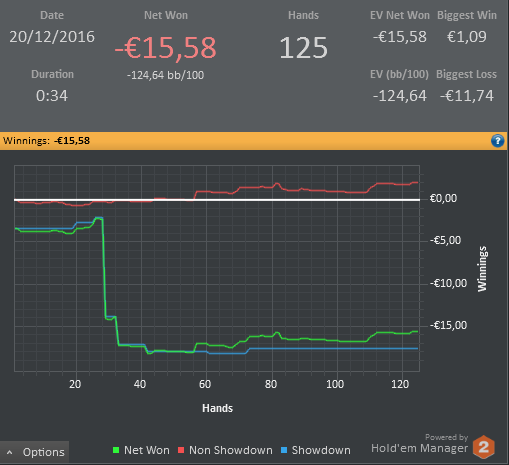Open the Options button
This screenshot has height=465, width=509.
coord(34,452)
